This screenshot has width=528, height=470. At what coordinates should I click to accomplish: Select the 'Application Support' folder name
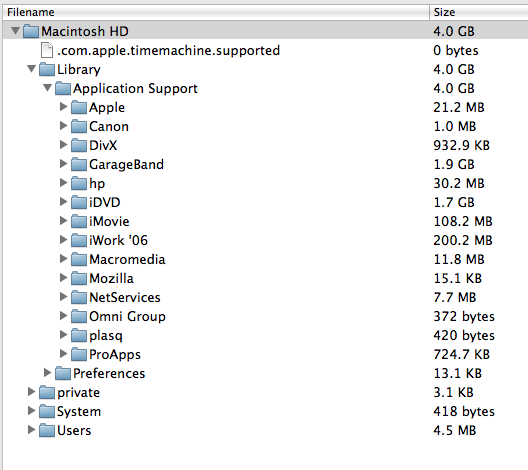(x=135, y=89)
